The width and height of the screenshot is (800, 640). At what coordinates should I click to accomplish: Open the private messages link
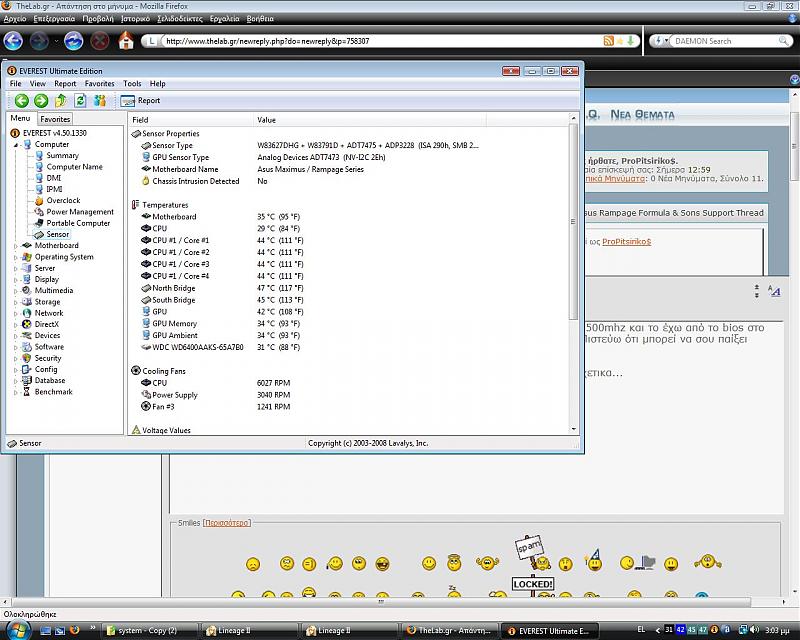point(615,179)
